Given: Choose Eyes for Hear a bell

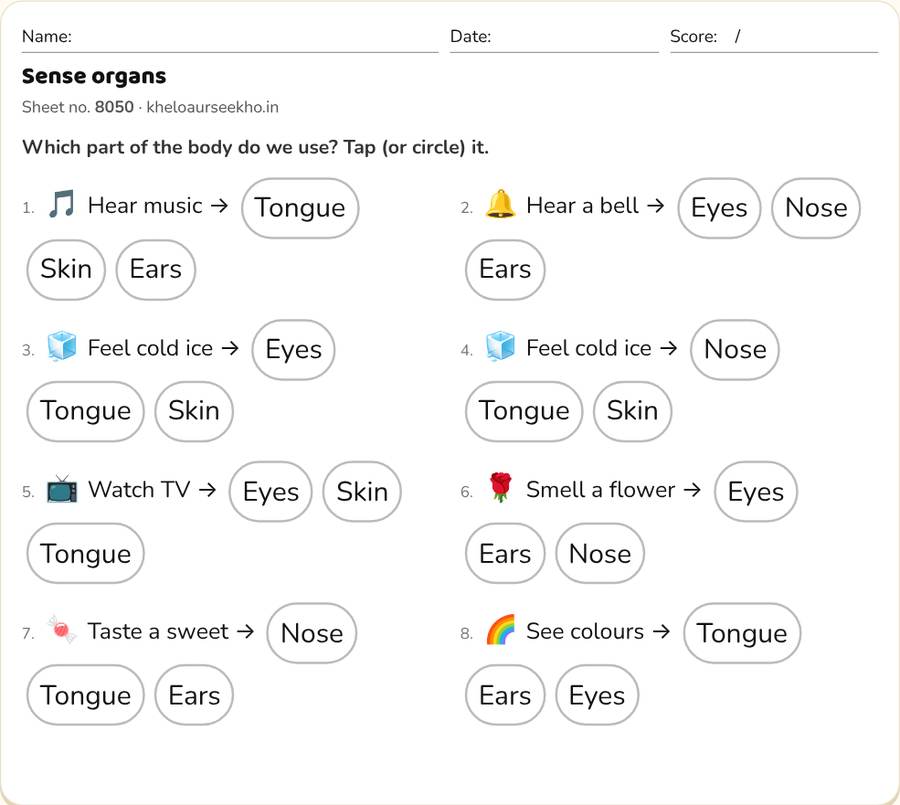Looking at the screenshot, I should coord(719,208).
